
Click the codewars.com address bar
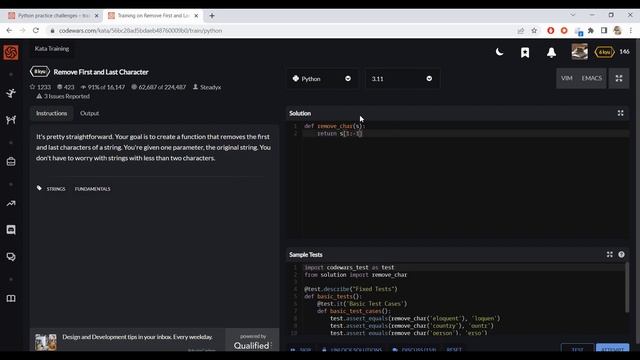pyautogui.click(x=282, y=31)
